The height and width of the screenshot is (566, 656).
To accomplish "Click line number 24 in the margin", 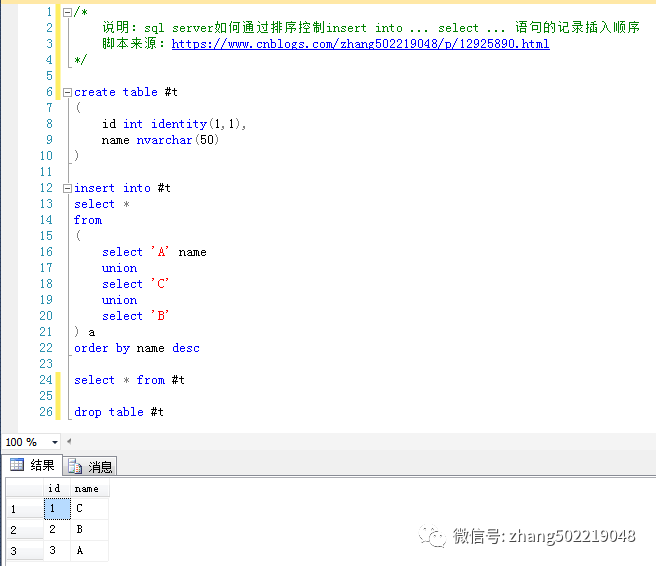I will point(46,380).
